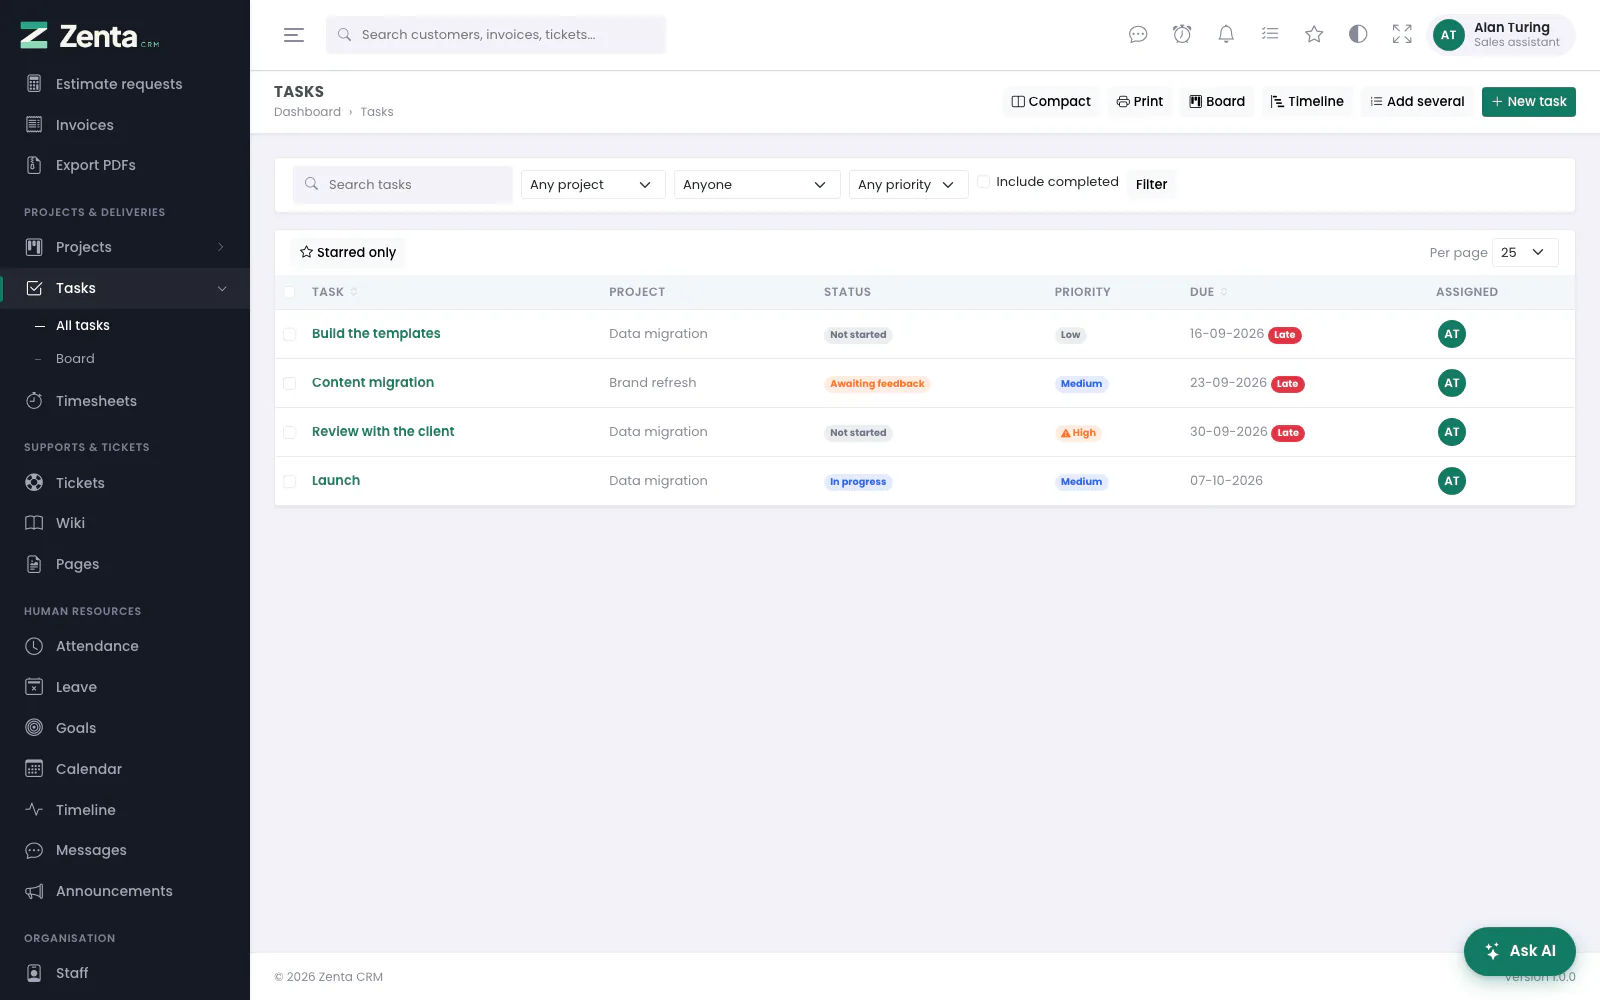The height and width of the screenshot is (1000, 1600).
Task: Click the Zenta CRM logo
Action: [x=89, y=36]
